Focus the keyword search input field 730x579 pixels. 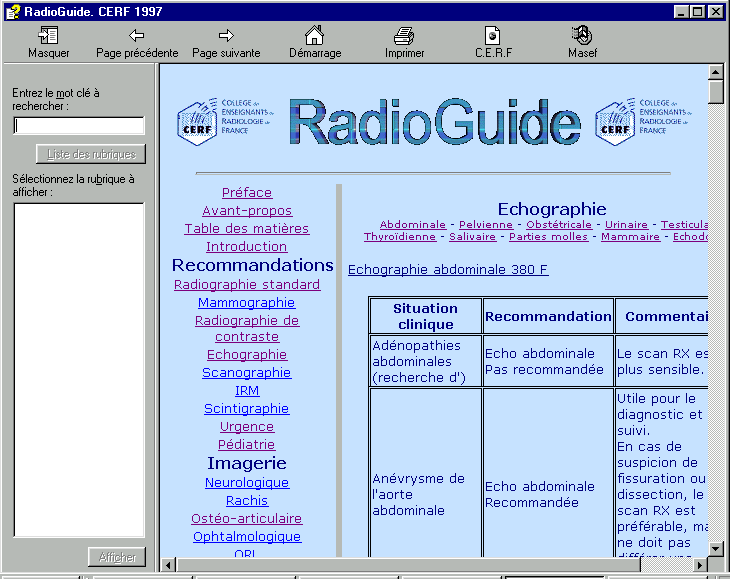point(79,126)
